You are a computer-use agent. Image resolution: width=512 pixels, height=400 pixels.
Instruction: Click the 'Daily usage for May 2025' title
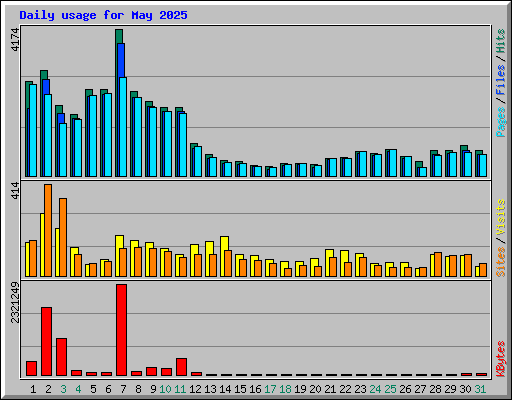(x=103, y=15)
